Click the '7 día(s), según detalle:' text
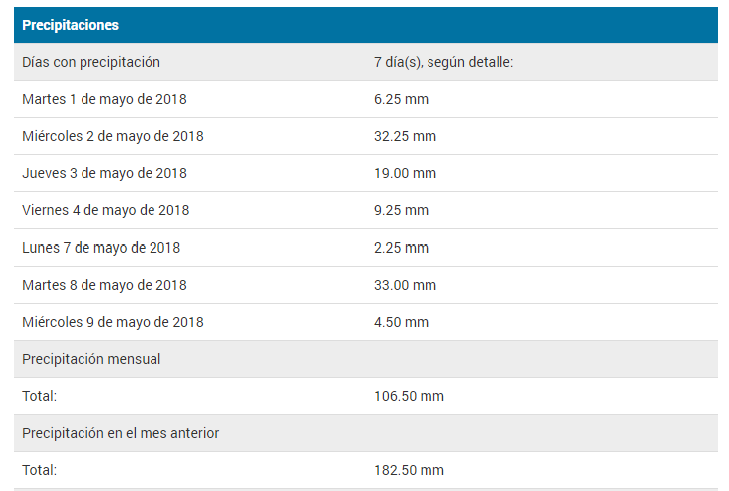The height and width of the screenshot is (491, 729). pos(443,62)
